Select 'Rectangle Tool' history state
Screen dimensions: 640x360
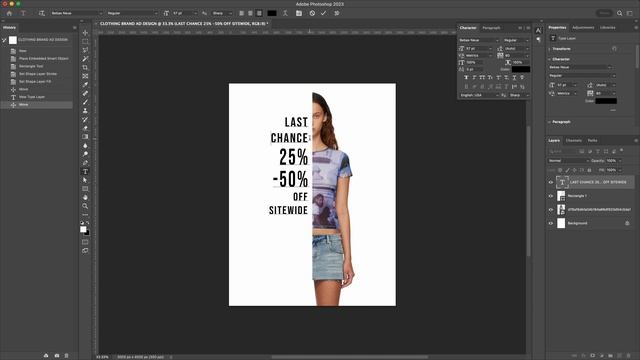(x=31, y=66)
